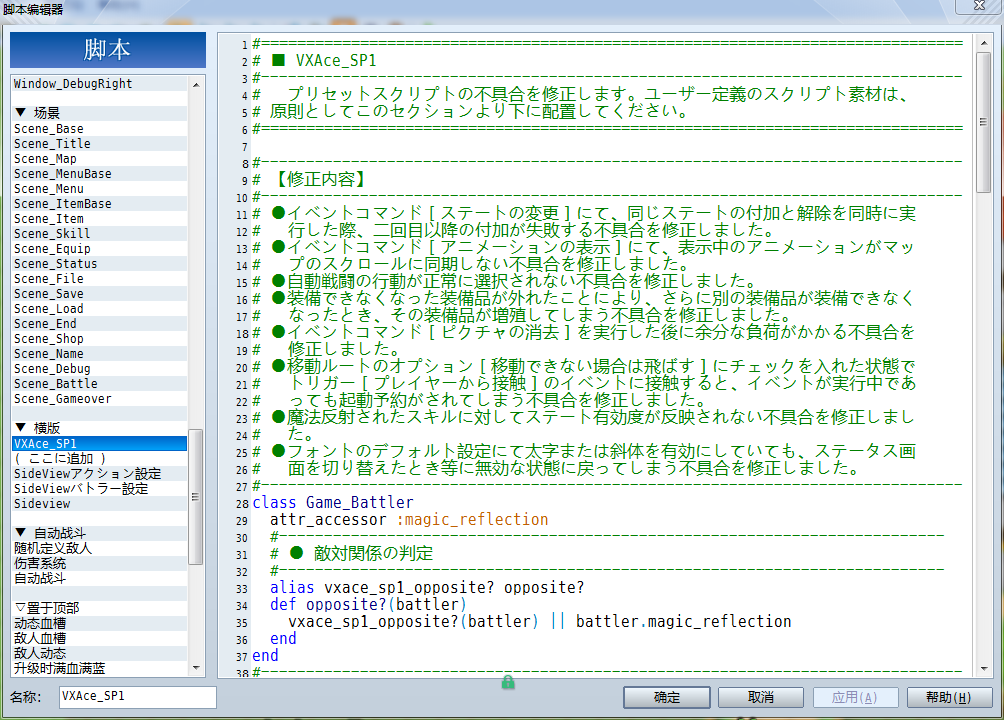1004x720 pixels.
Task: Click the script list scroll-down arrow
Action: tap(196, 668)
